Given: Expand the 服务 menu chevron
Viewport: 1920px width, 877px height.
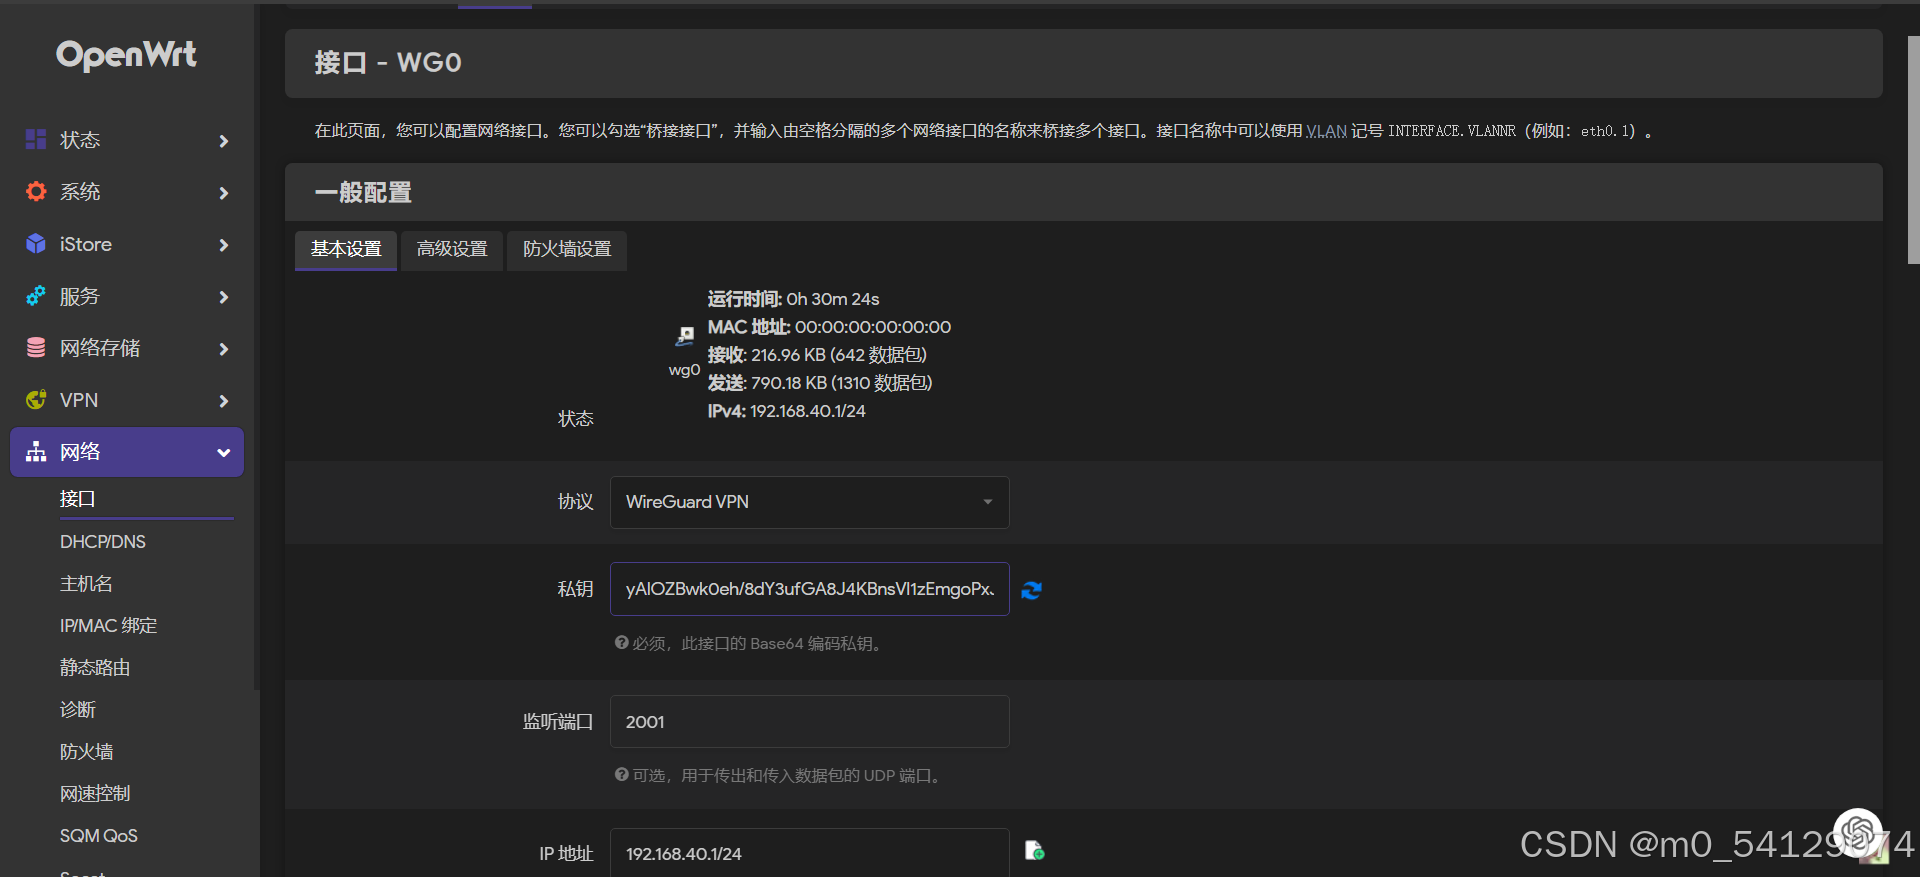Looking at the screenshot, I should click(x=224, y=297).
